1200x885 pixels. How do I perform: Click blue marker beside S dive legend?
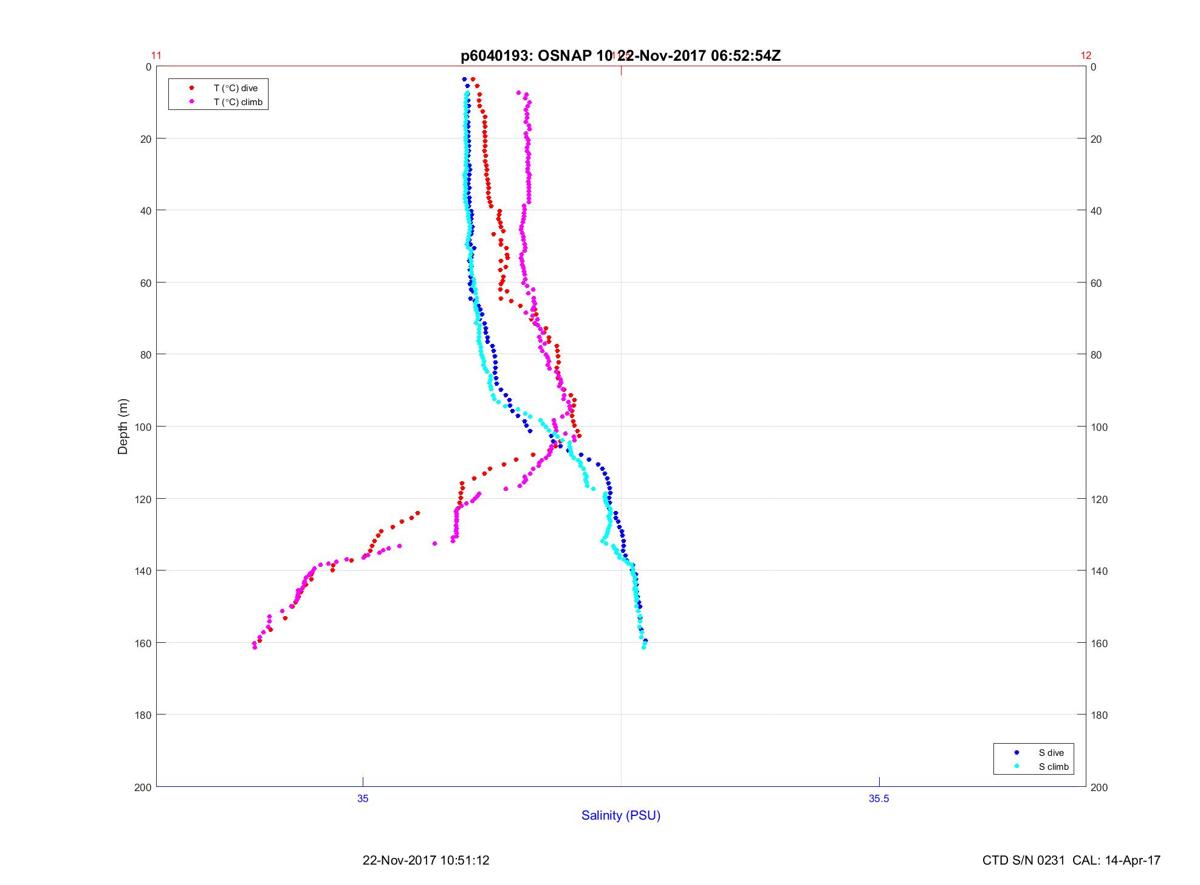(x=1016, y=752)
